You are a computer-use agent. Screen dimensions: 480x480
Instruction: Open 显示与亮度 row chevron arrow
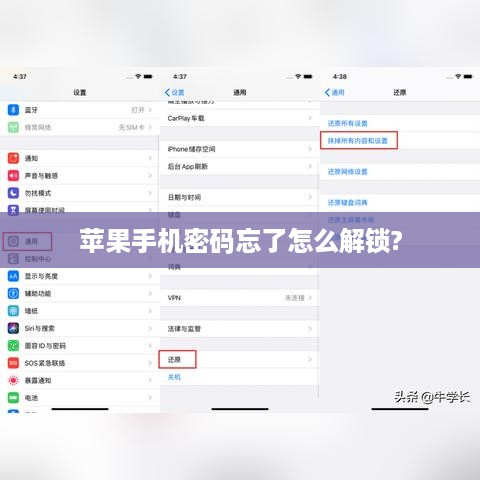click(150, 276)
